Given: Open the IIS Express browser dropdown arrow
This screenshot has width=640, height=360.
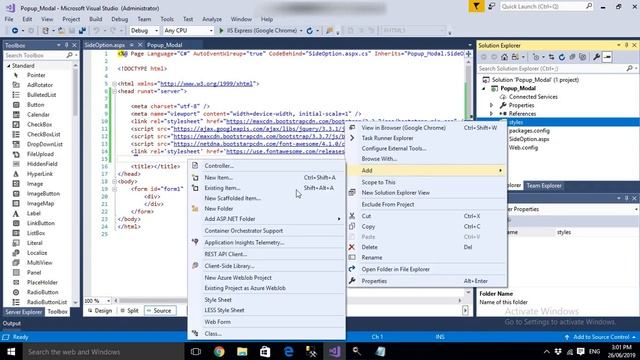Looking at the screenshot, I should pyautogui.click(x=301, y=31).
